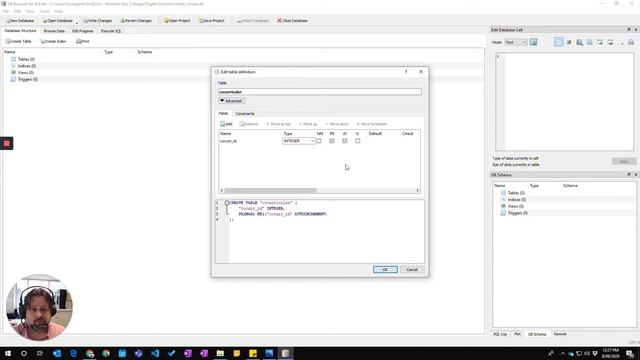
Task: Select Triggers (0) in the main structure tree
Action: 27,79
